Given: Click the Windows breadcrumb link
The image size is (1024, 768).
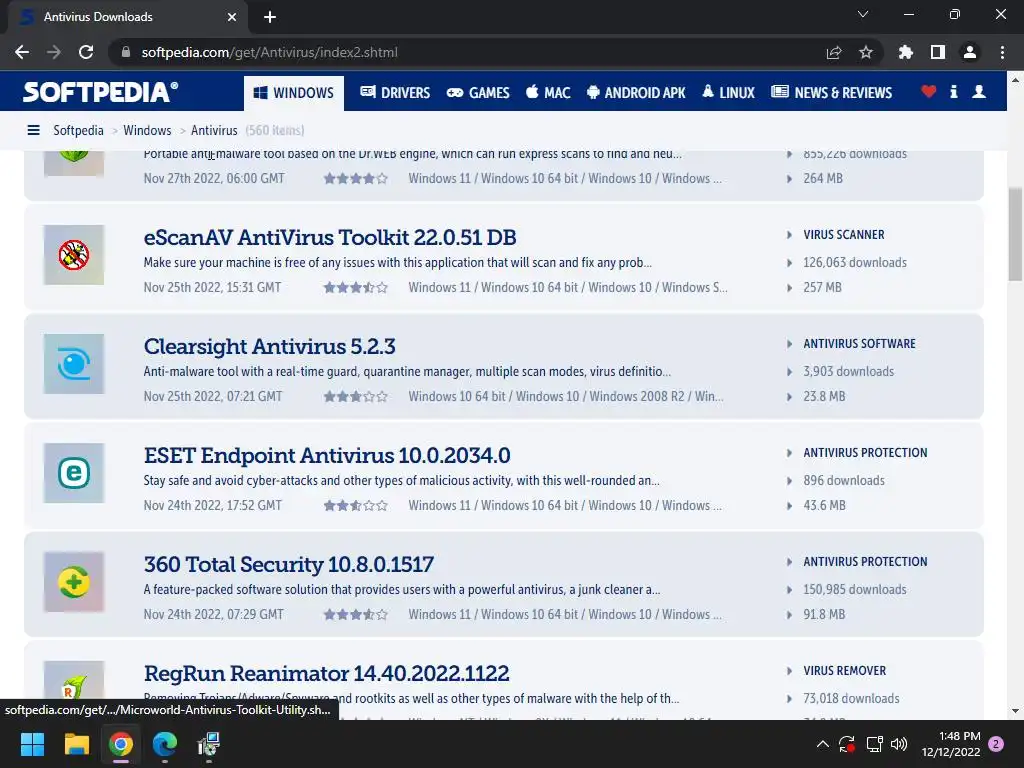Looking at the screenshot, I should 147,130.
